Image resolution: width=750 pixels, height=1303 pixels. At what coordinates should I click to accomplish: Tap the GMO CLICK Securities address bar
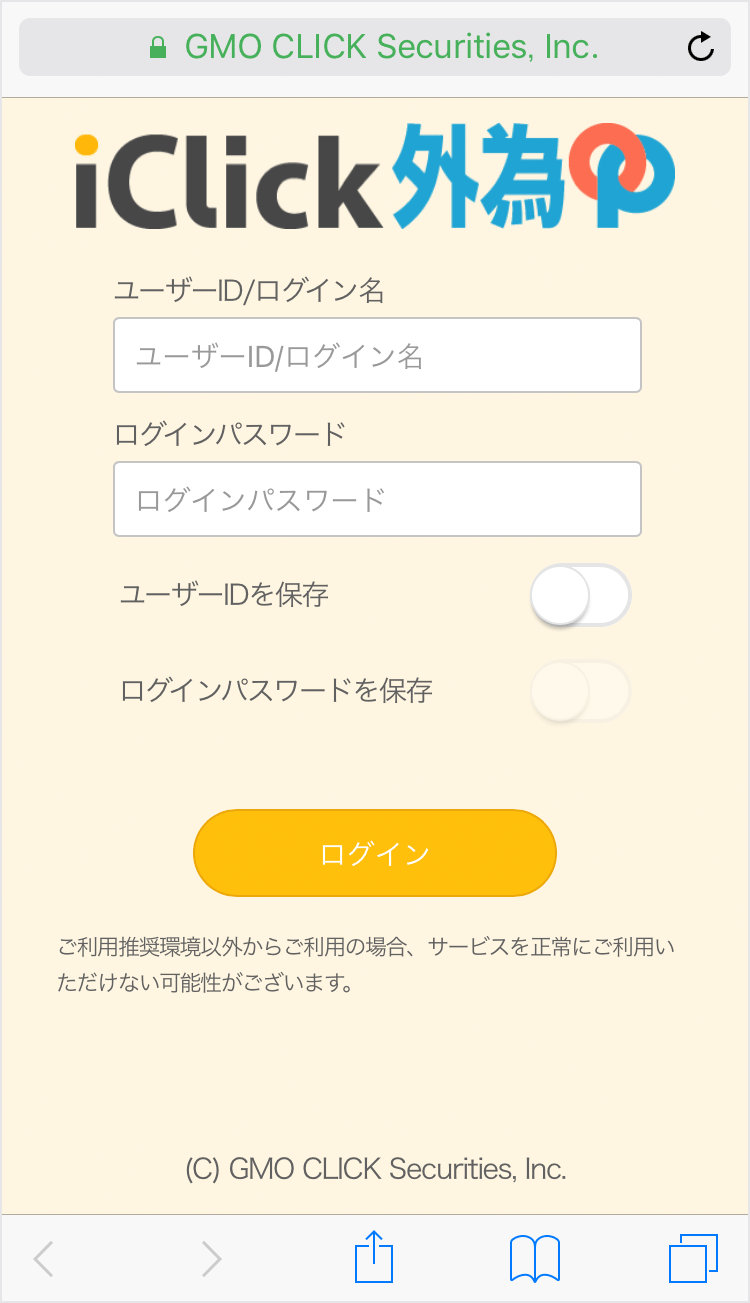tap(375, 47)
